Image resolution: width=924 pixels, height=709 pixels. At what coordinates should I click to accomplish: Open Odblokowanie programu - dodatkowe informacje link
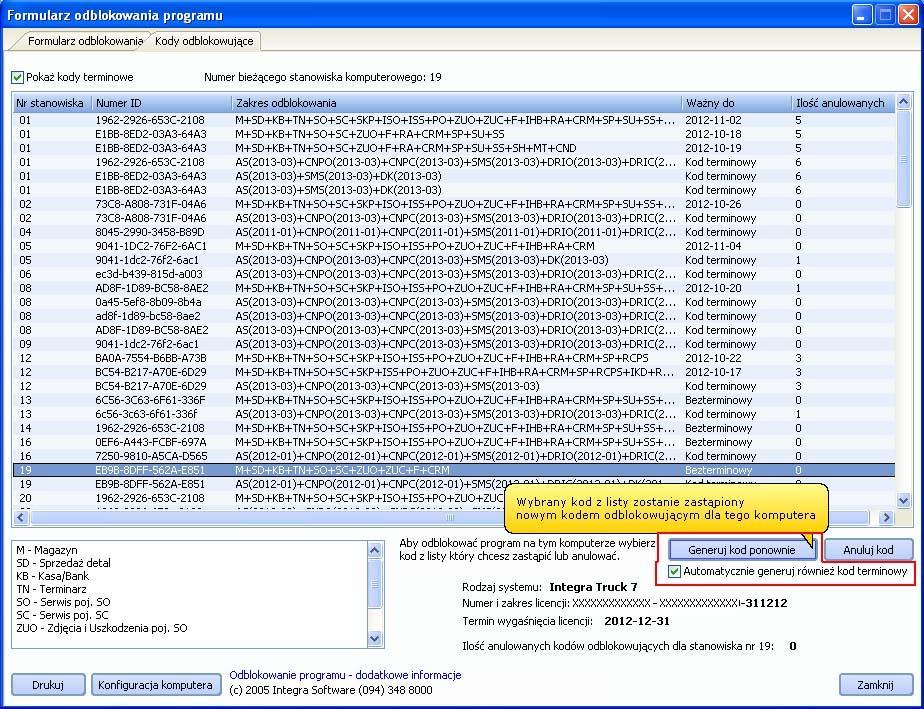(345, 675)
